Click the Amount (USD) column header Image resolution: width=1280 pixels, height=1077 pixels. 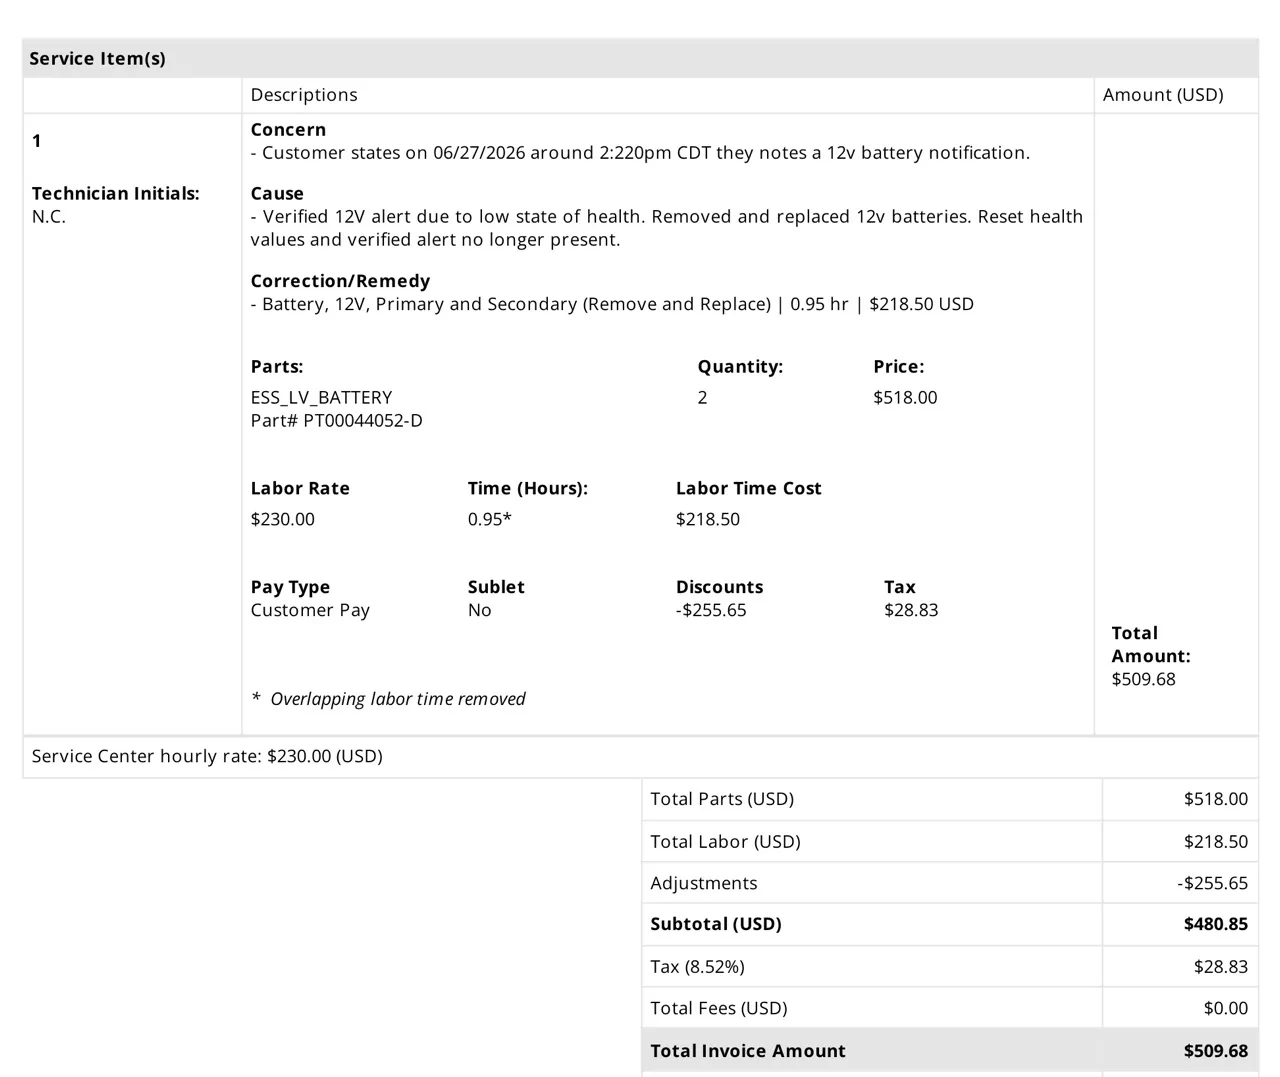pos(1163,95)
